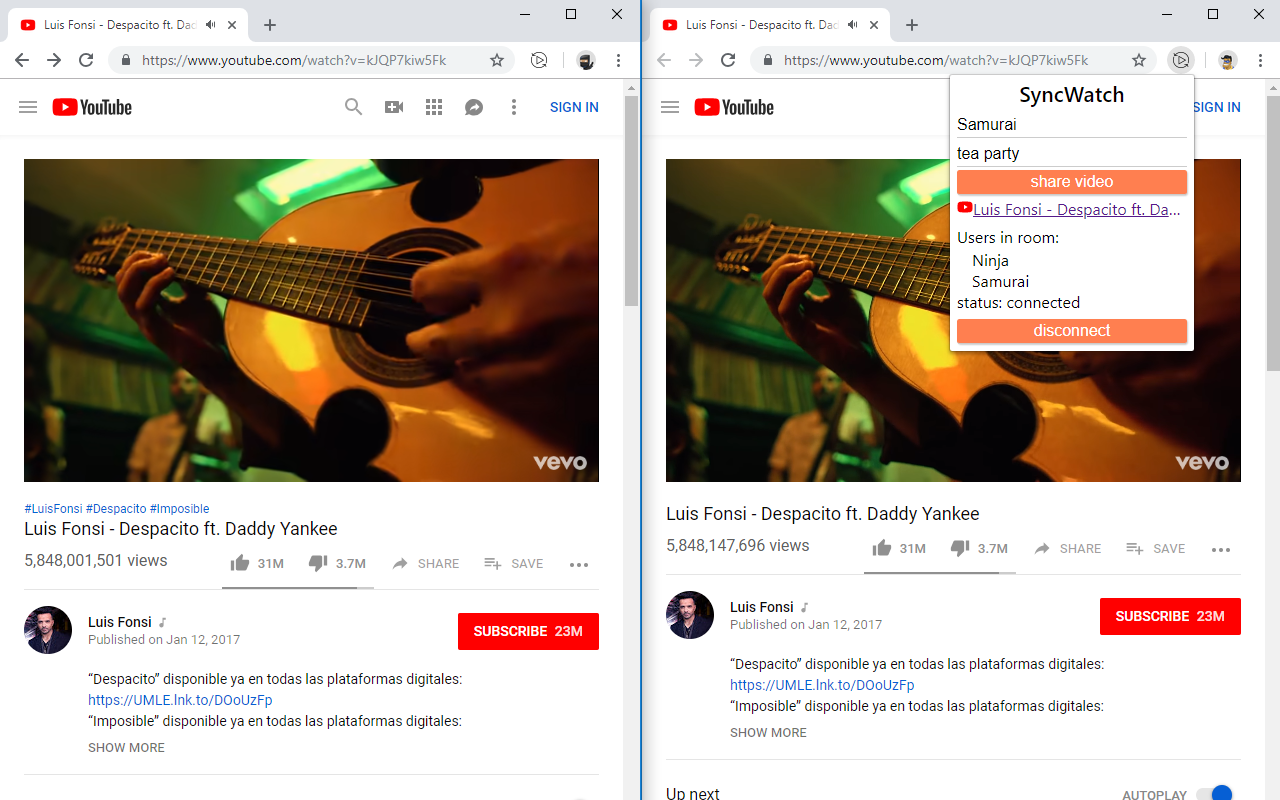
Task: Open the messages share bubble icon
Action: point(474,107)
